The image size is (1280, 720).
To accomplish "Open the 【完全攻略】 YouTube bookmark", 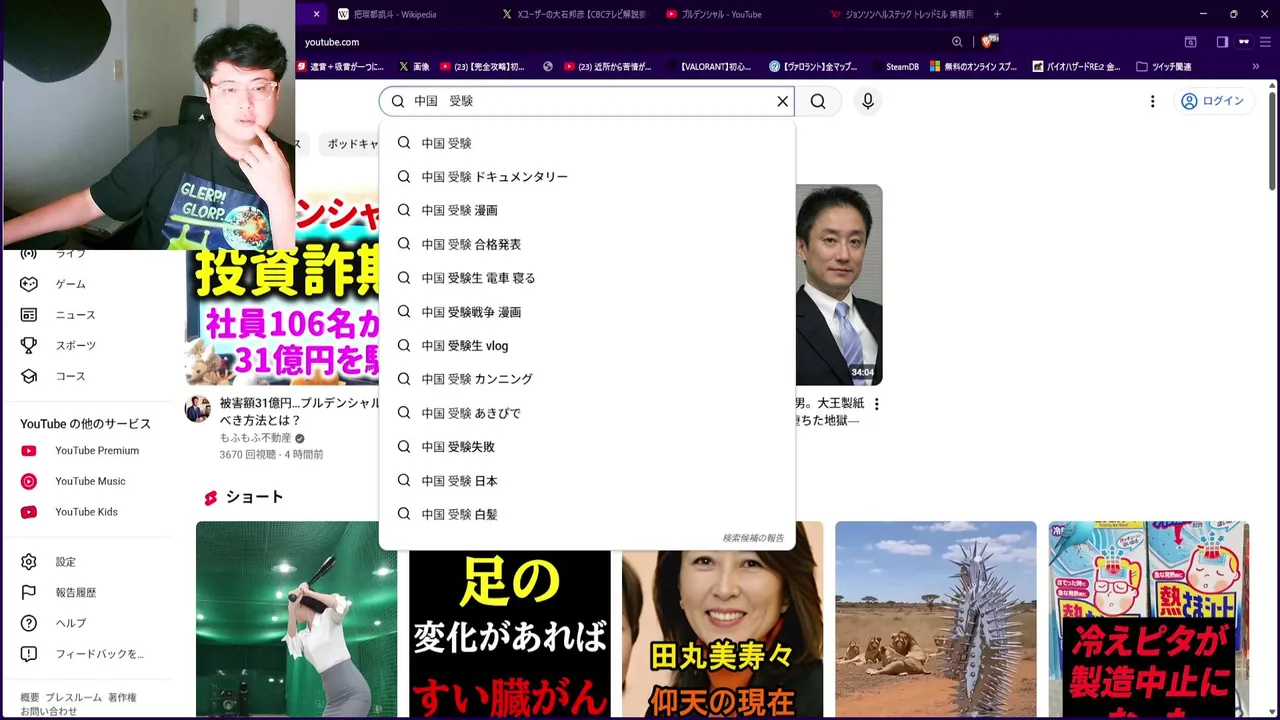I will [x=482, y=67].
